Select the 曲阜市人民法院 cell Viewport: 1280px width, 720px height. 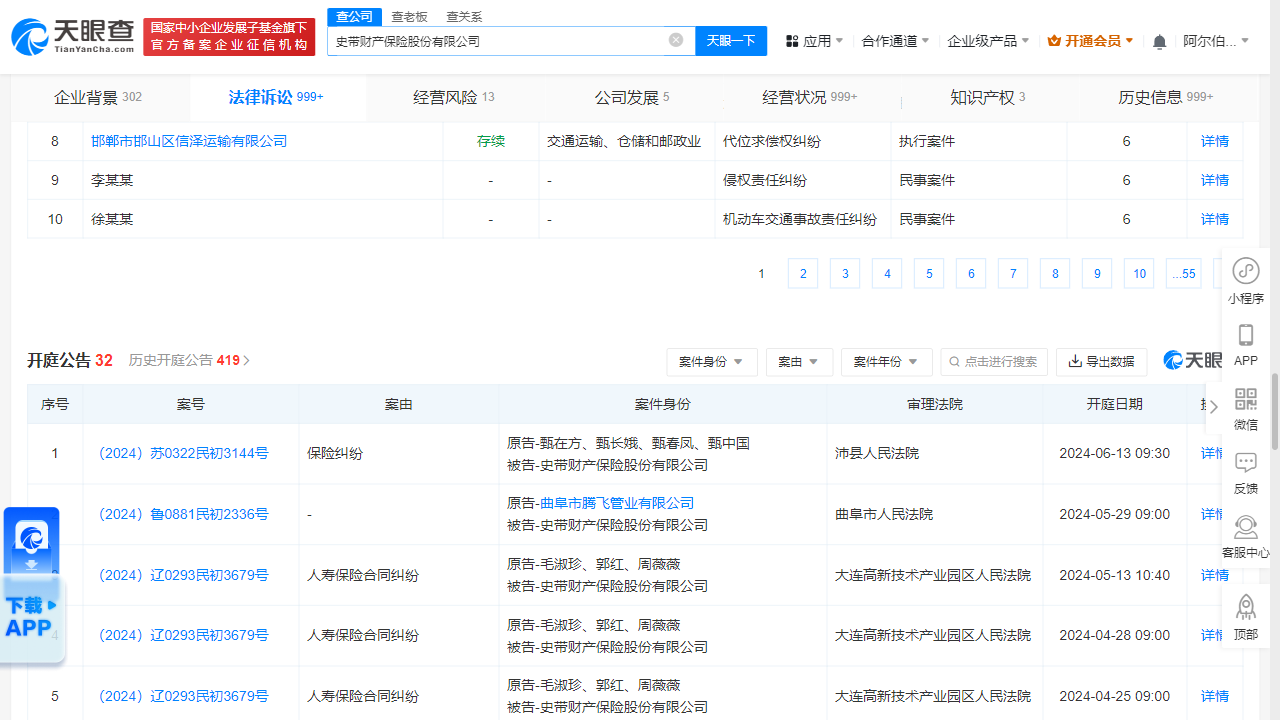coord(934,514)
